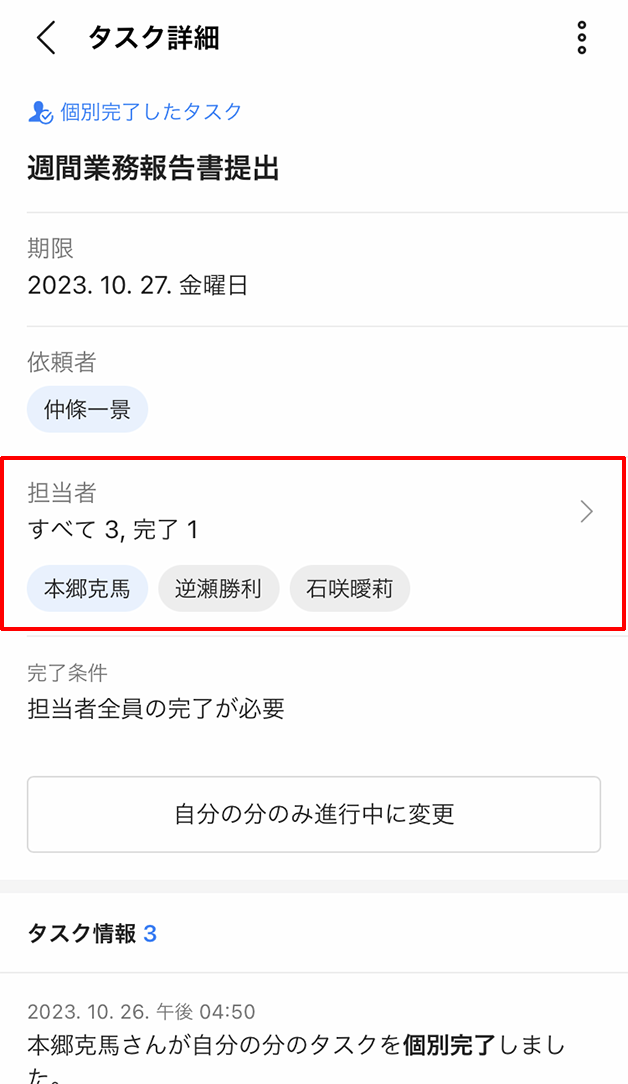Tap the タスク詳細 page title
Image resolution: width=628 pixels, height=1084 pixels.
[x=154, y=38]
